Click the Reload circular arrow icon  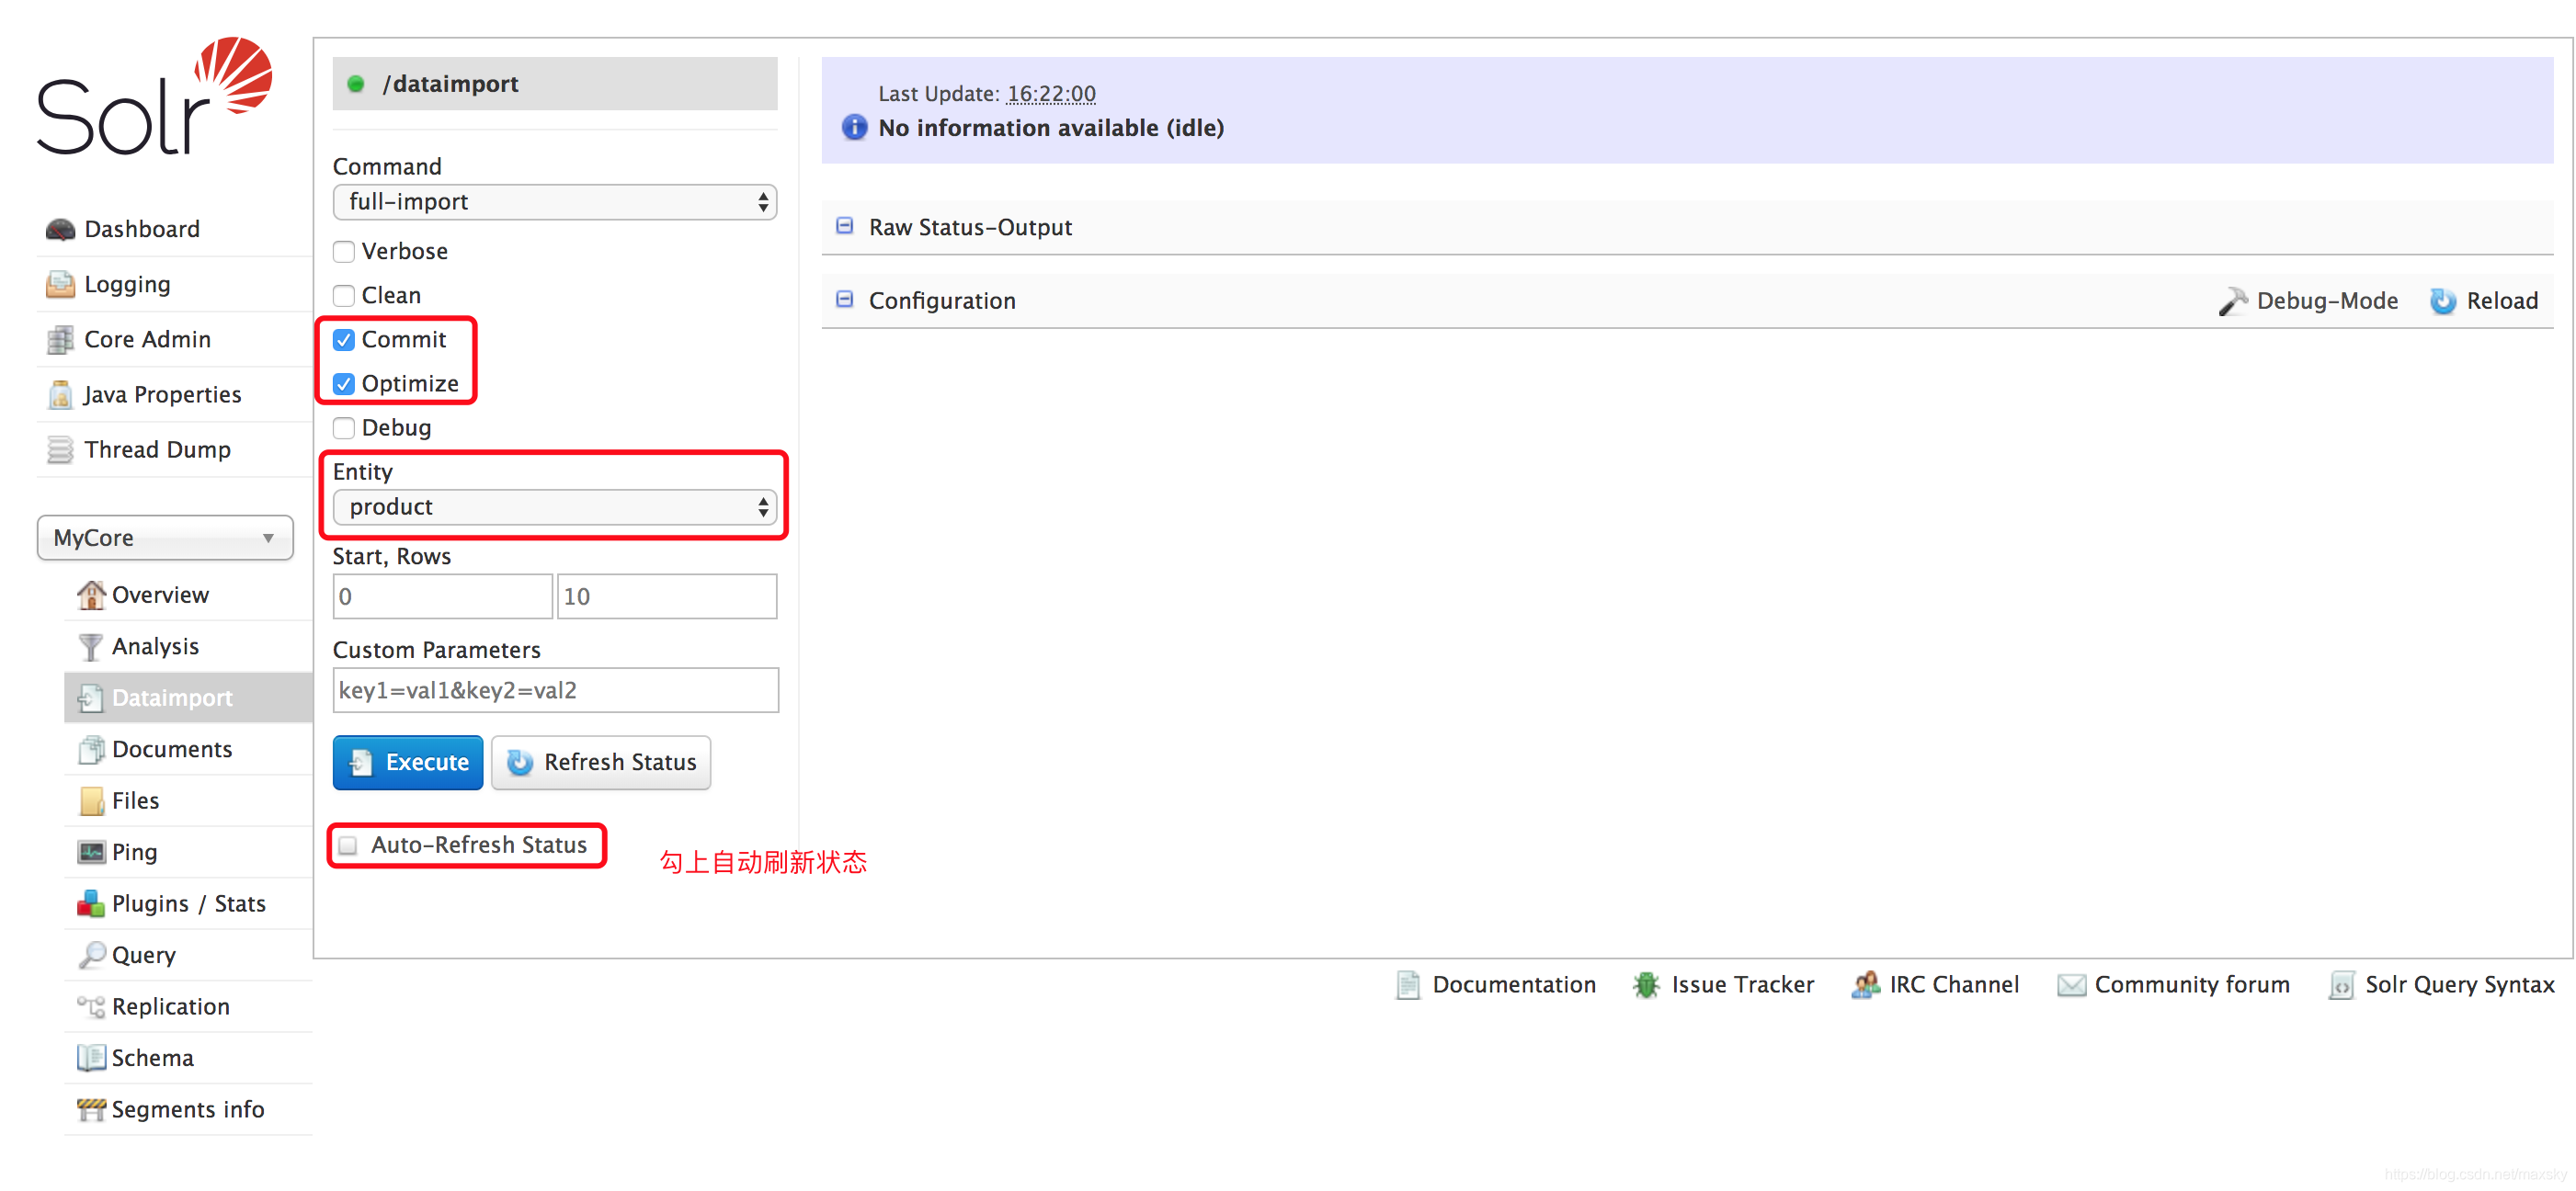tap(2443, 301)
